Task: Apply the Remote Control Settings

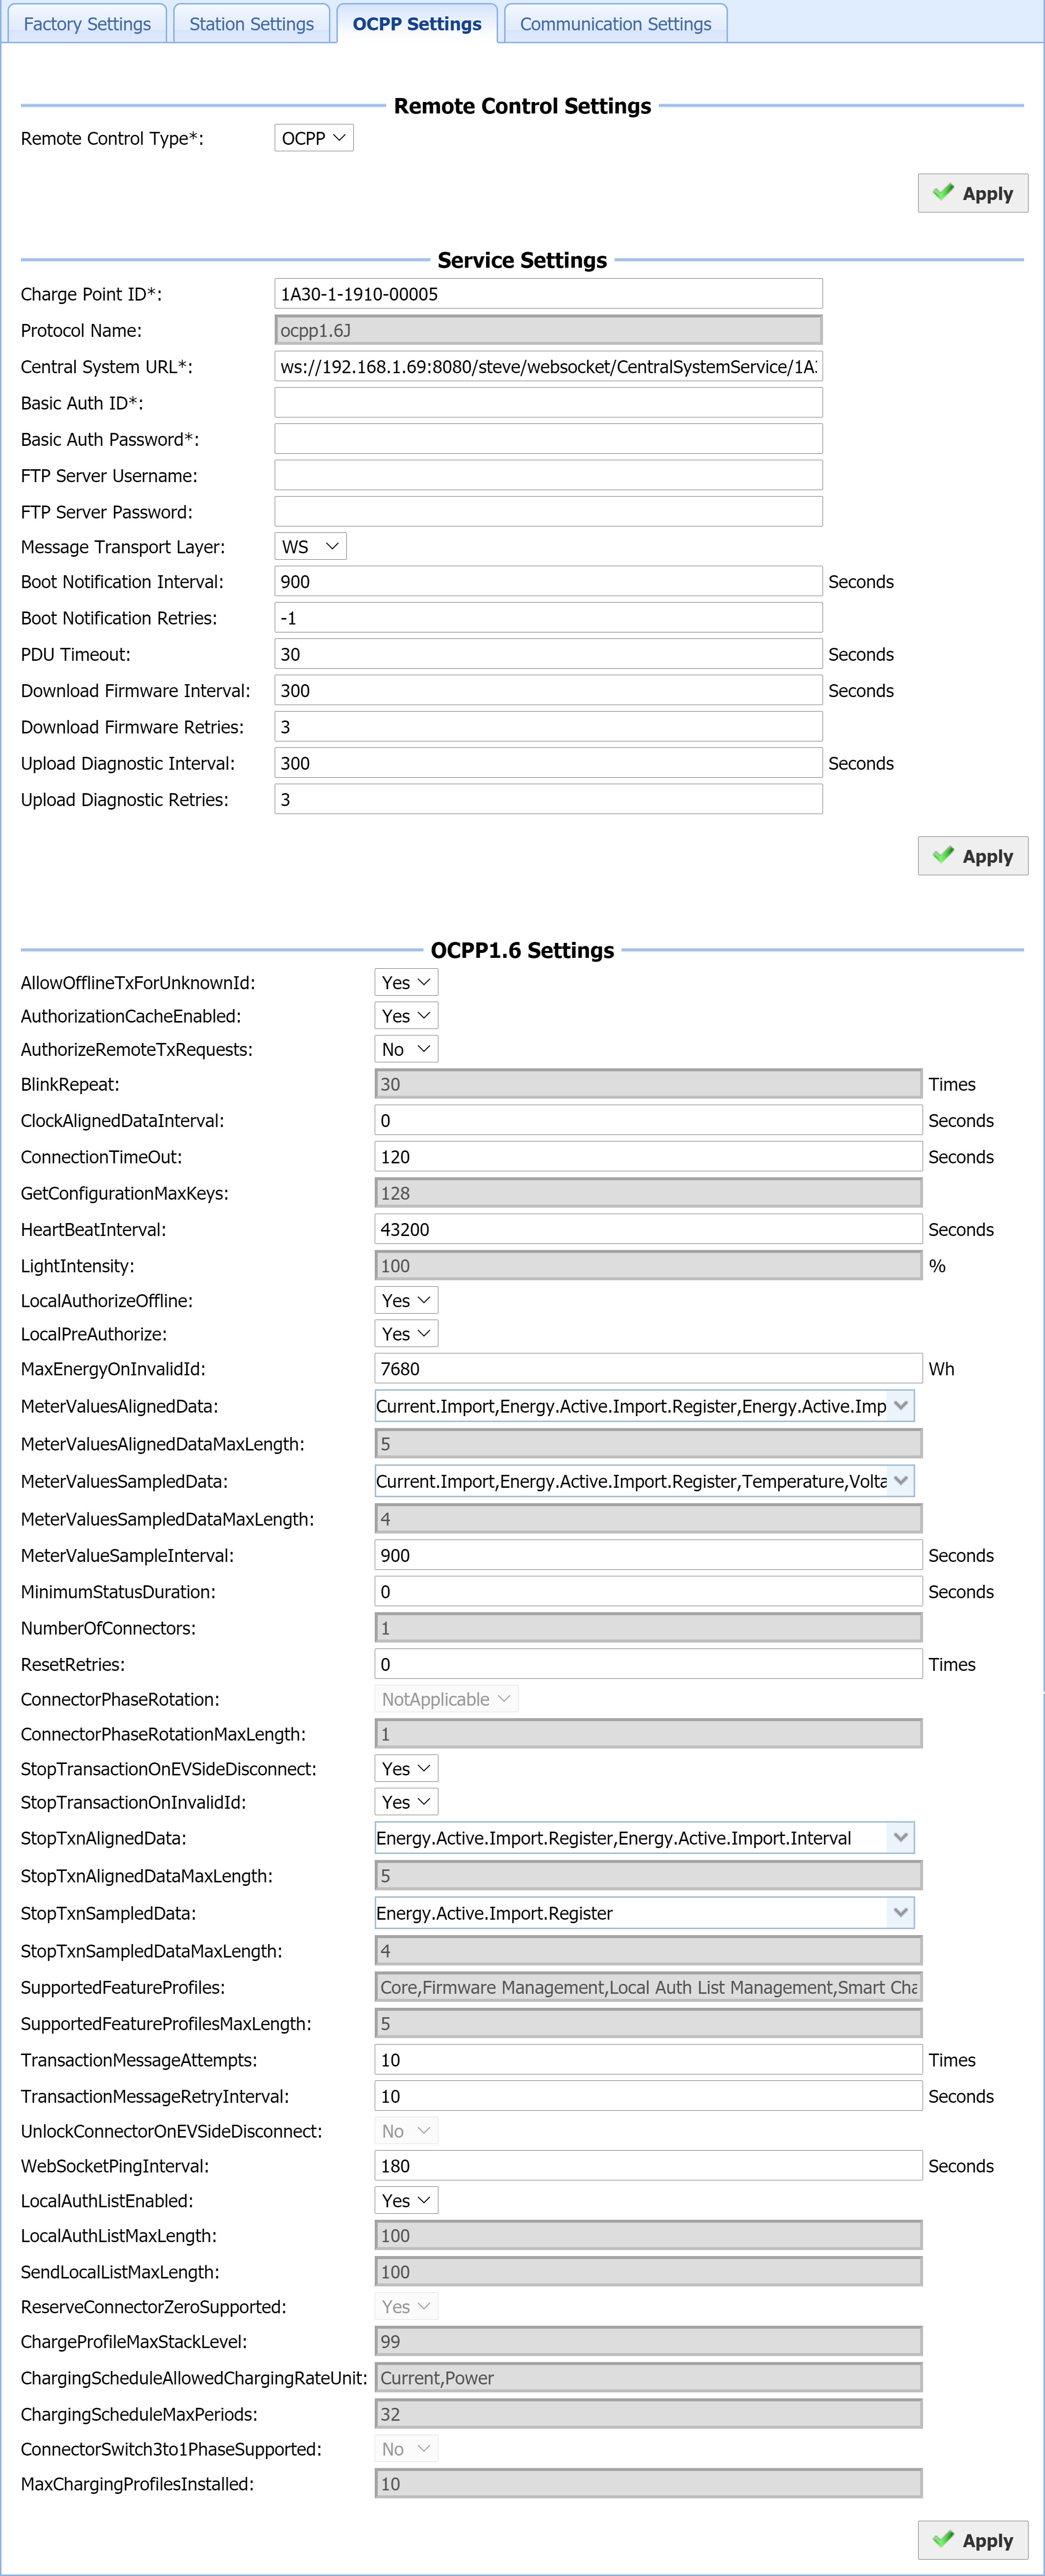Action: 972,193
